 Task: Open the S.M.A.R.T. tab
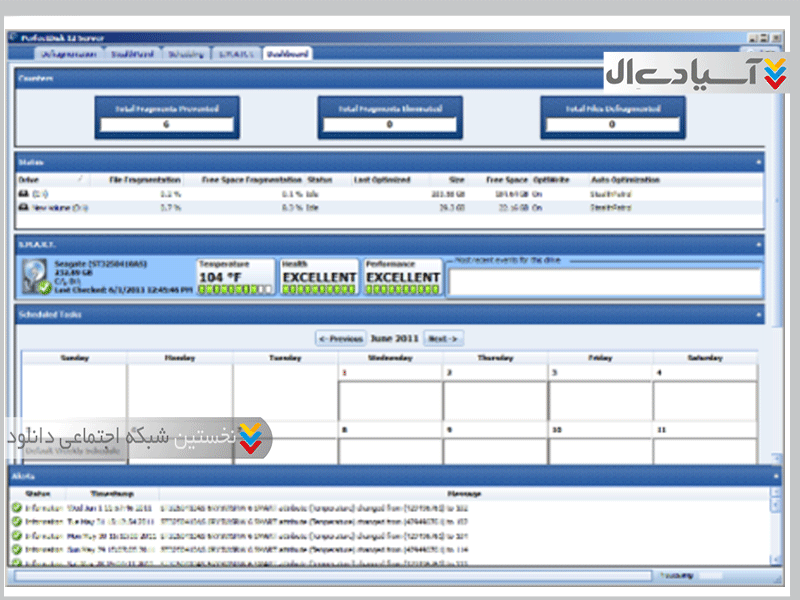[x=236, y=53]
